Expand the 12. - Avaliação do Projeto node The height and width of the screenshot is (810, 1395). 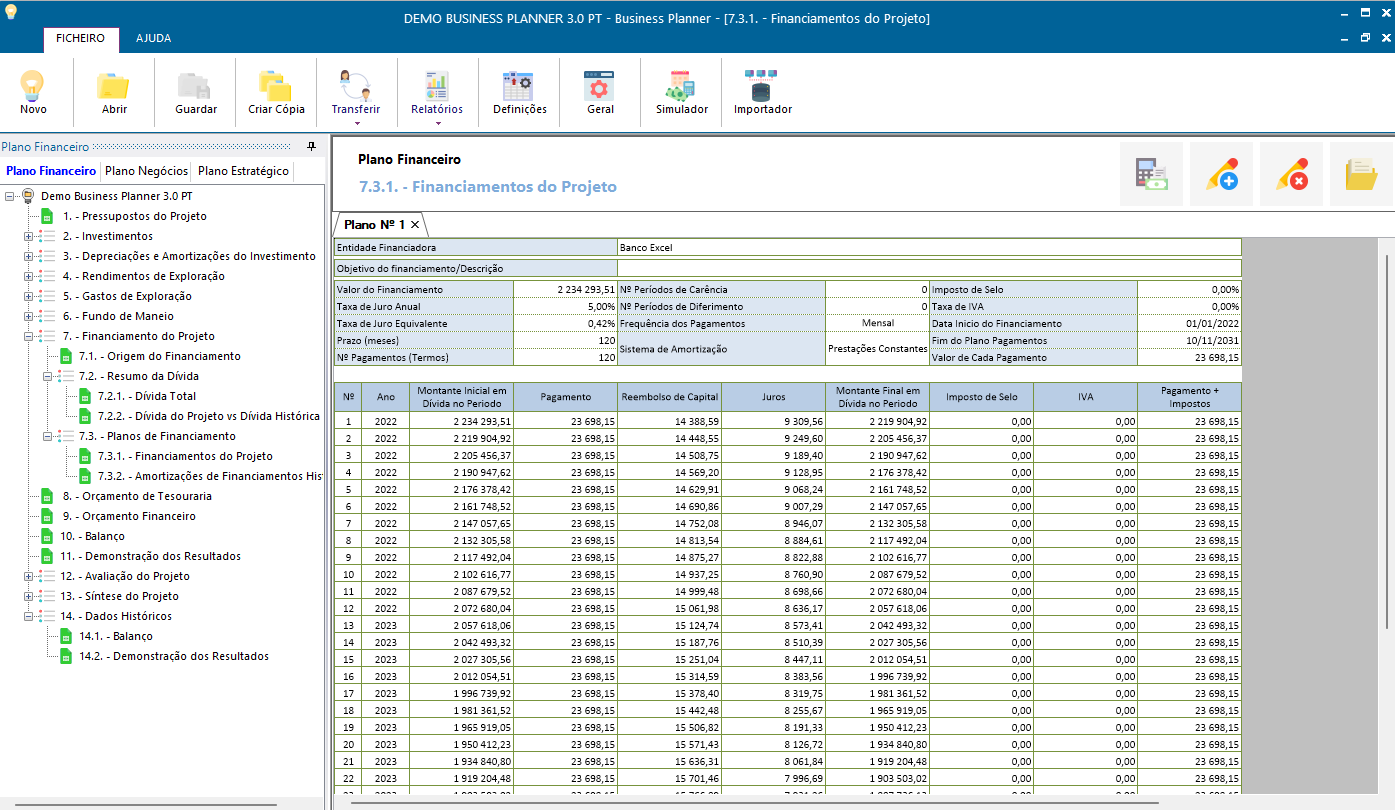[x=29, y=577]
